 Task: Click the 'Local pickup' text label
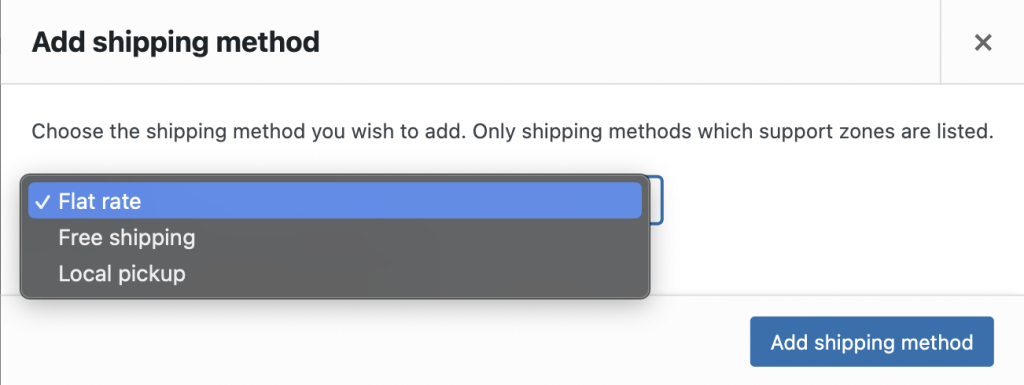[122, 273]
